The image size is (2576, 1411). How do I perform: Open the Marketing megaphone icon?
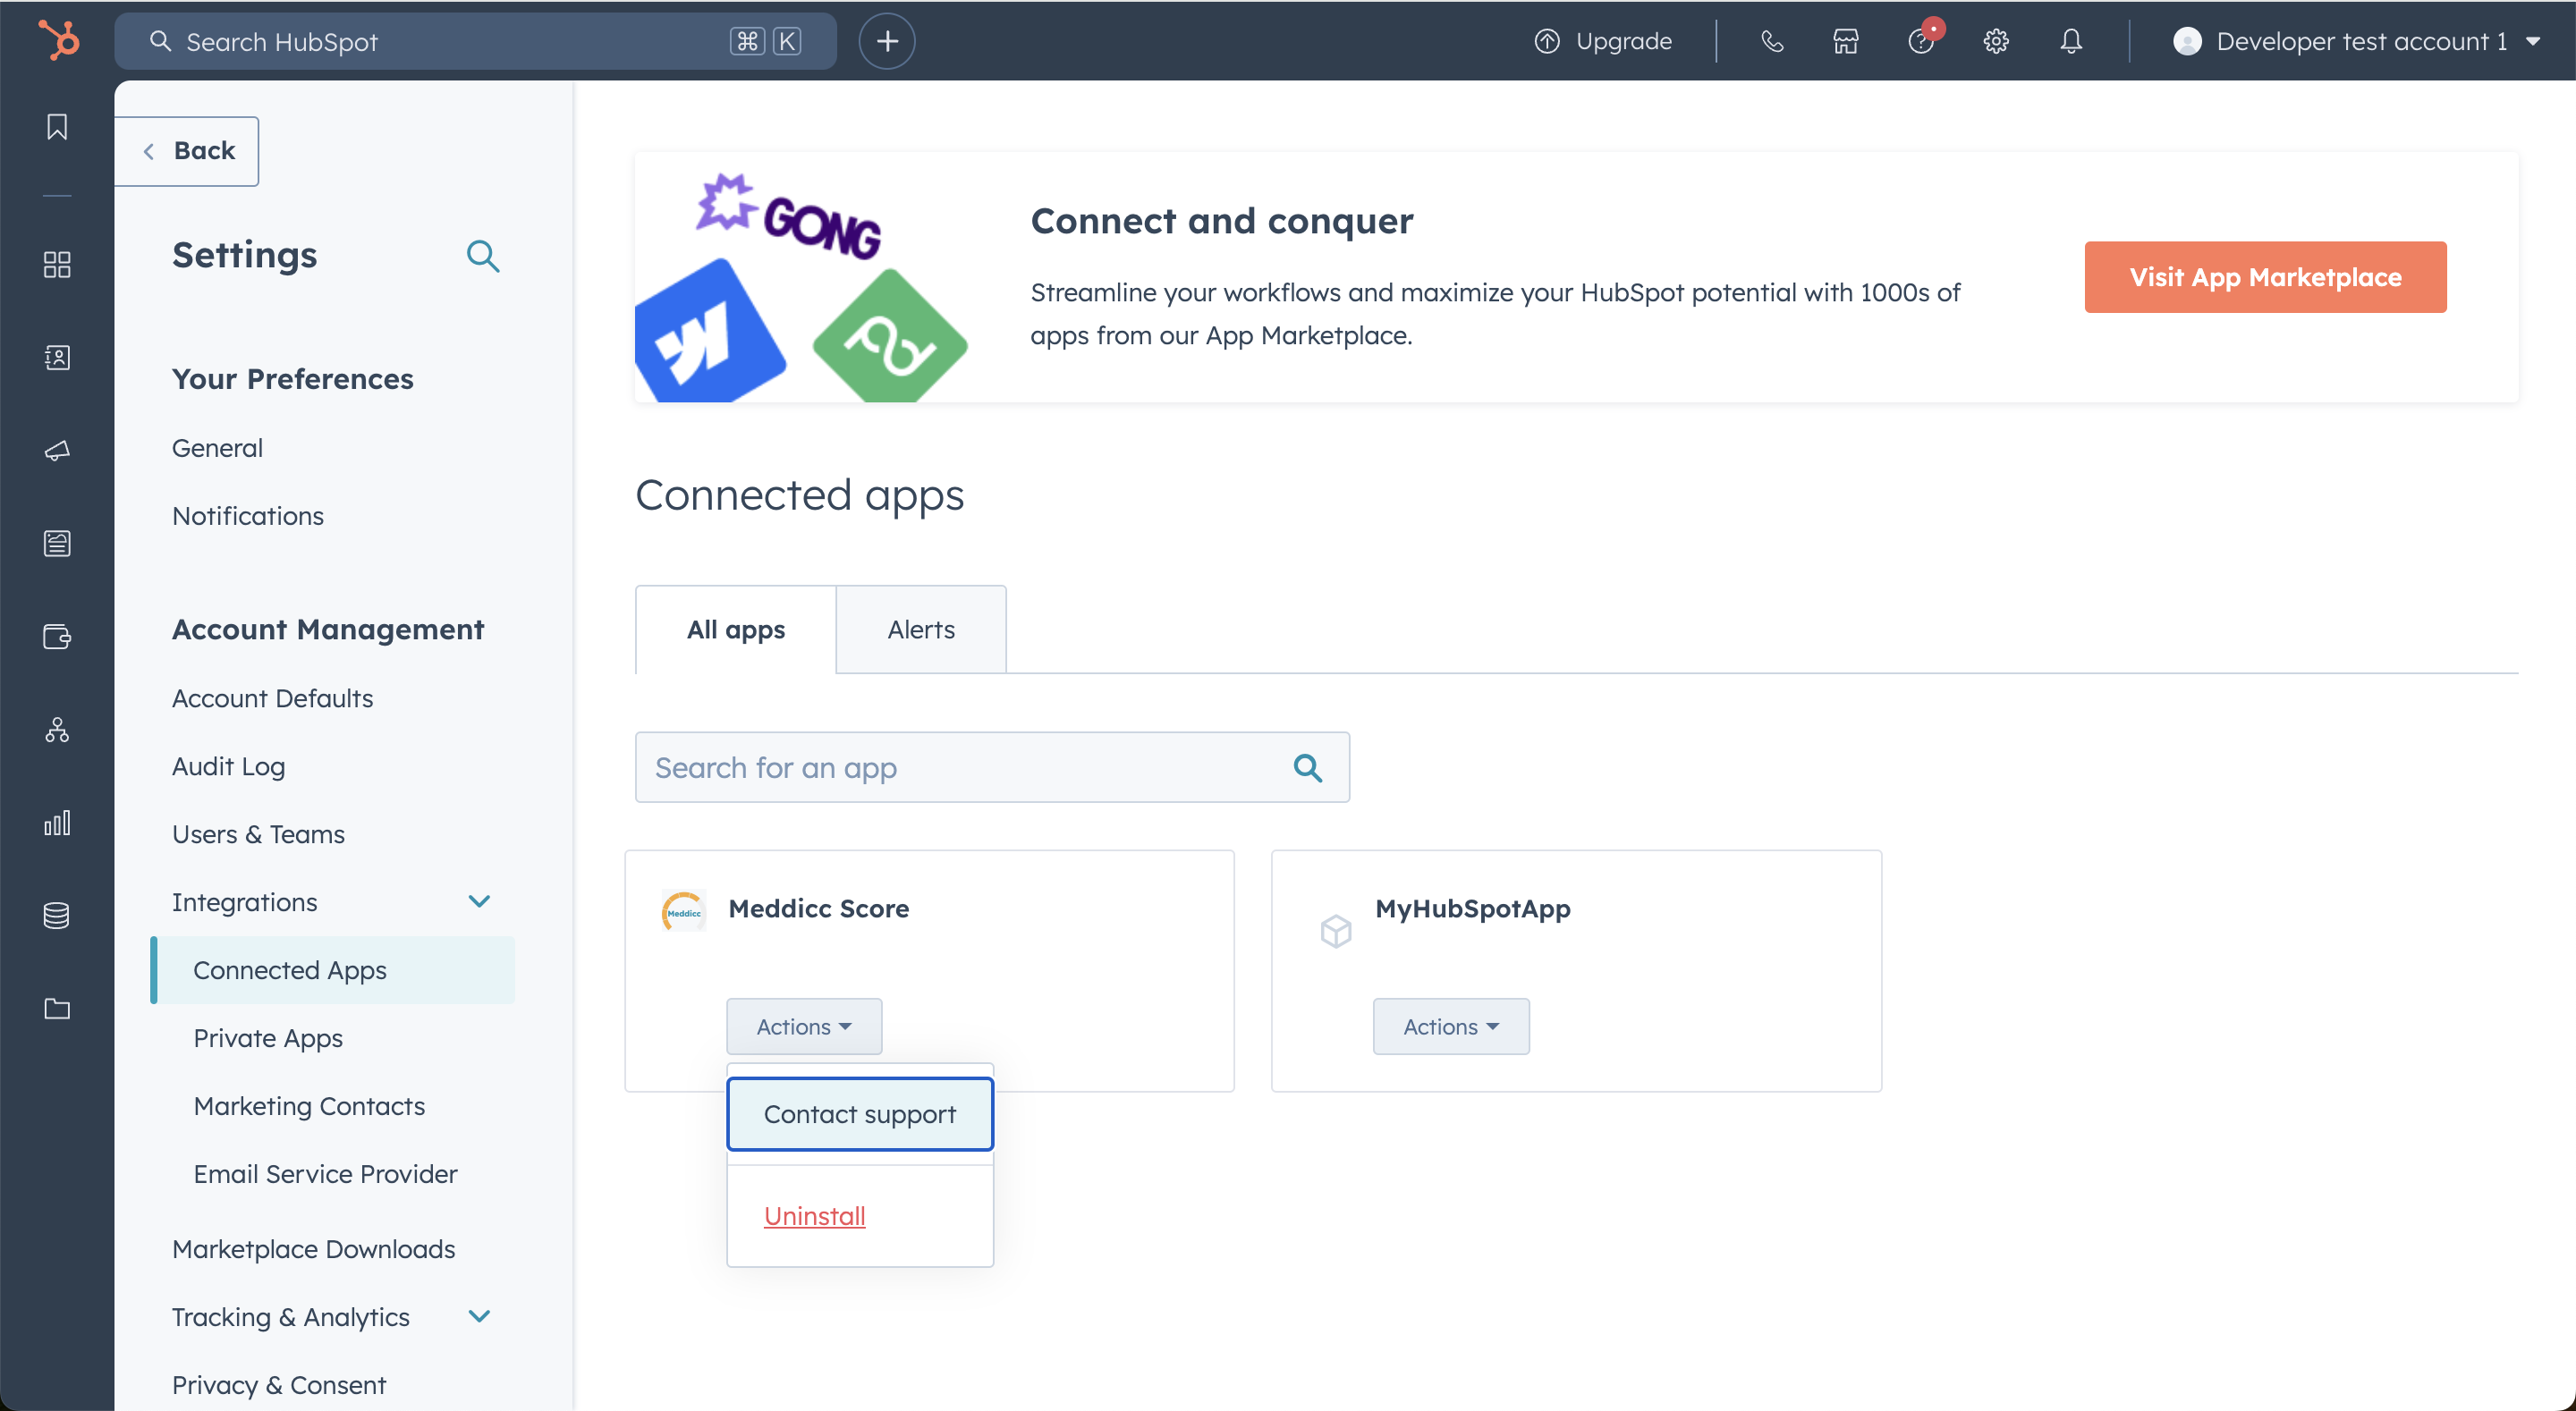(x=57, y=450)
